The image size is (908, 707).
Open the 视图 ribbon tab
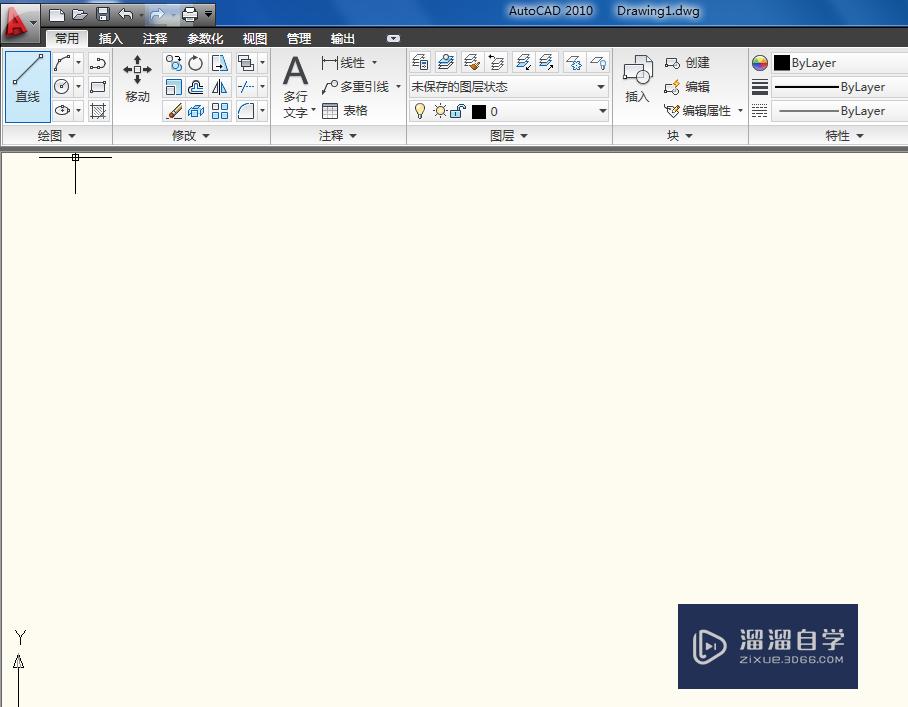point(254,38)
